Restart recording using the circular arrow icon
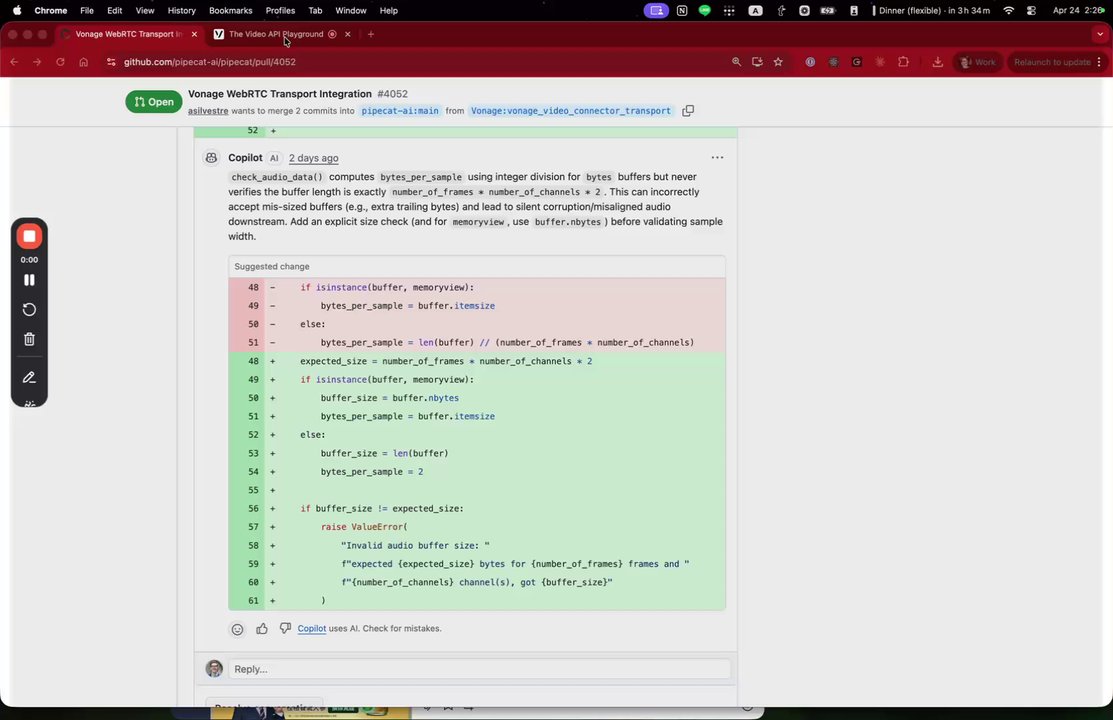Screen dimensions: 1113x720 click(29, 310)
